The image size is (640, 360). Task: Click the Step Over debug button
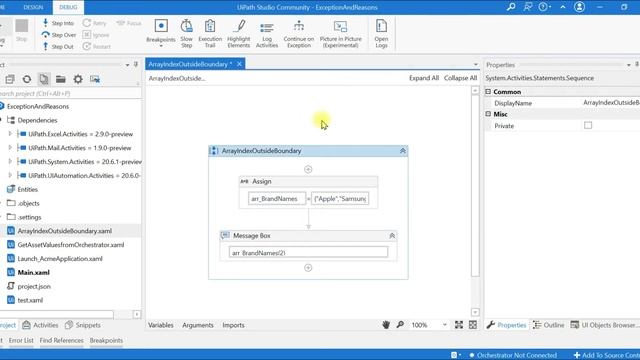(x=59, y=35)
